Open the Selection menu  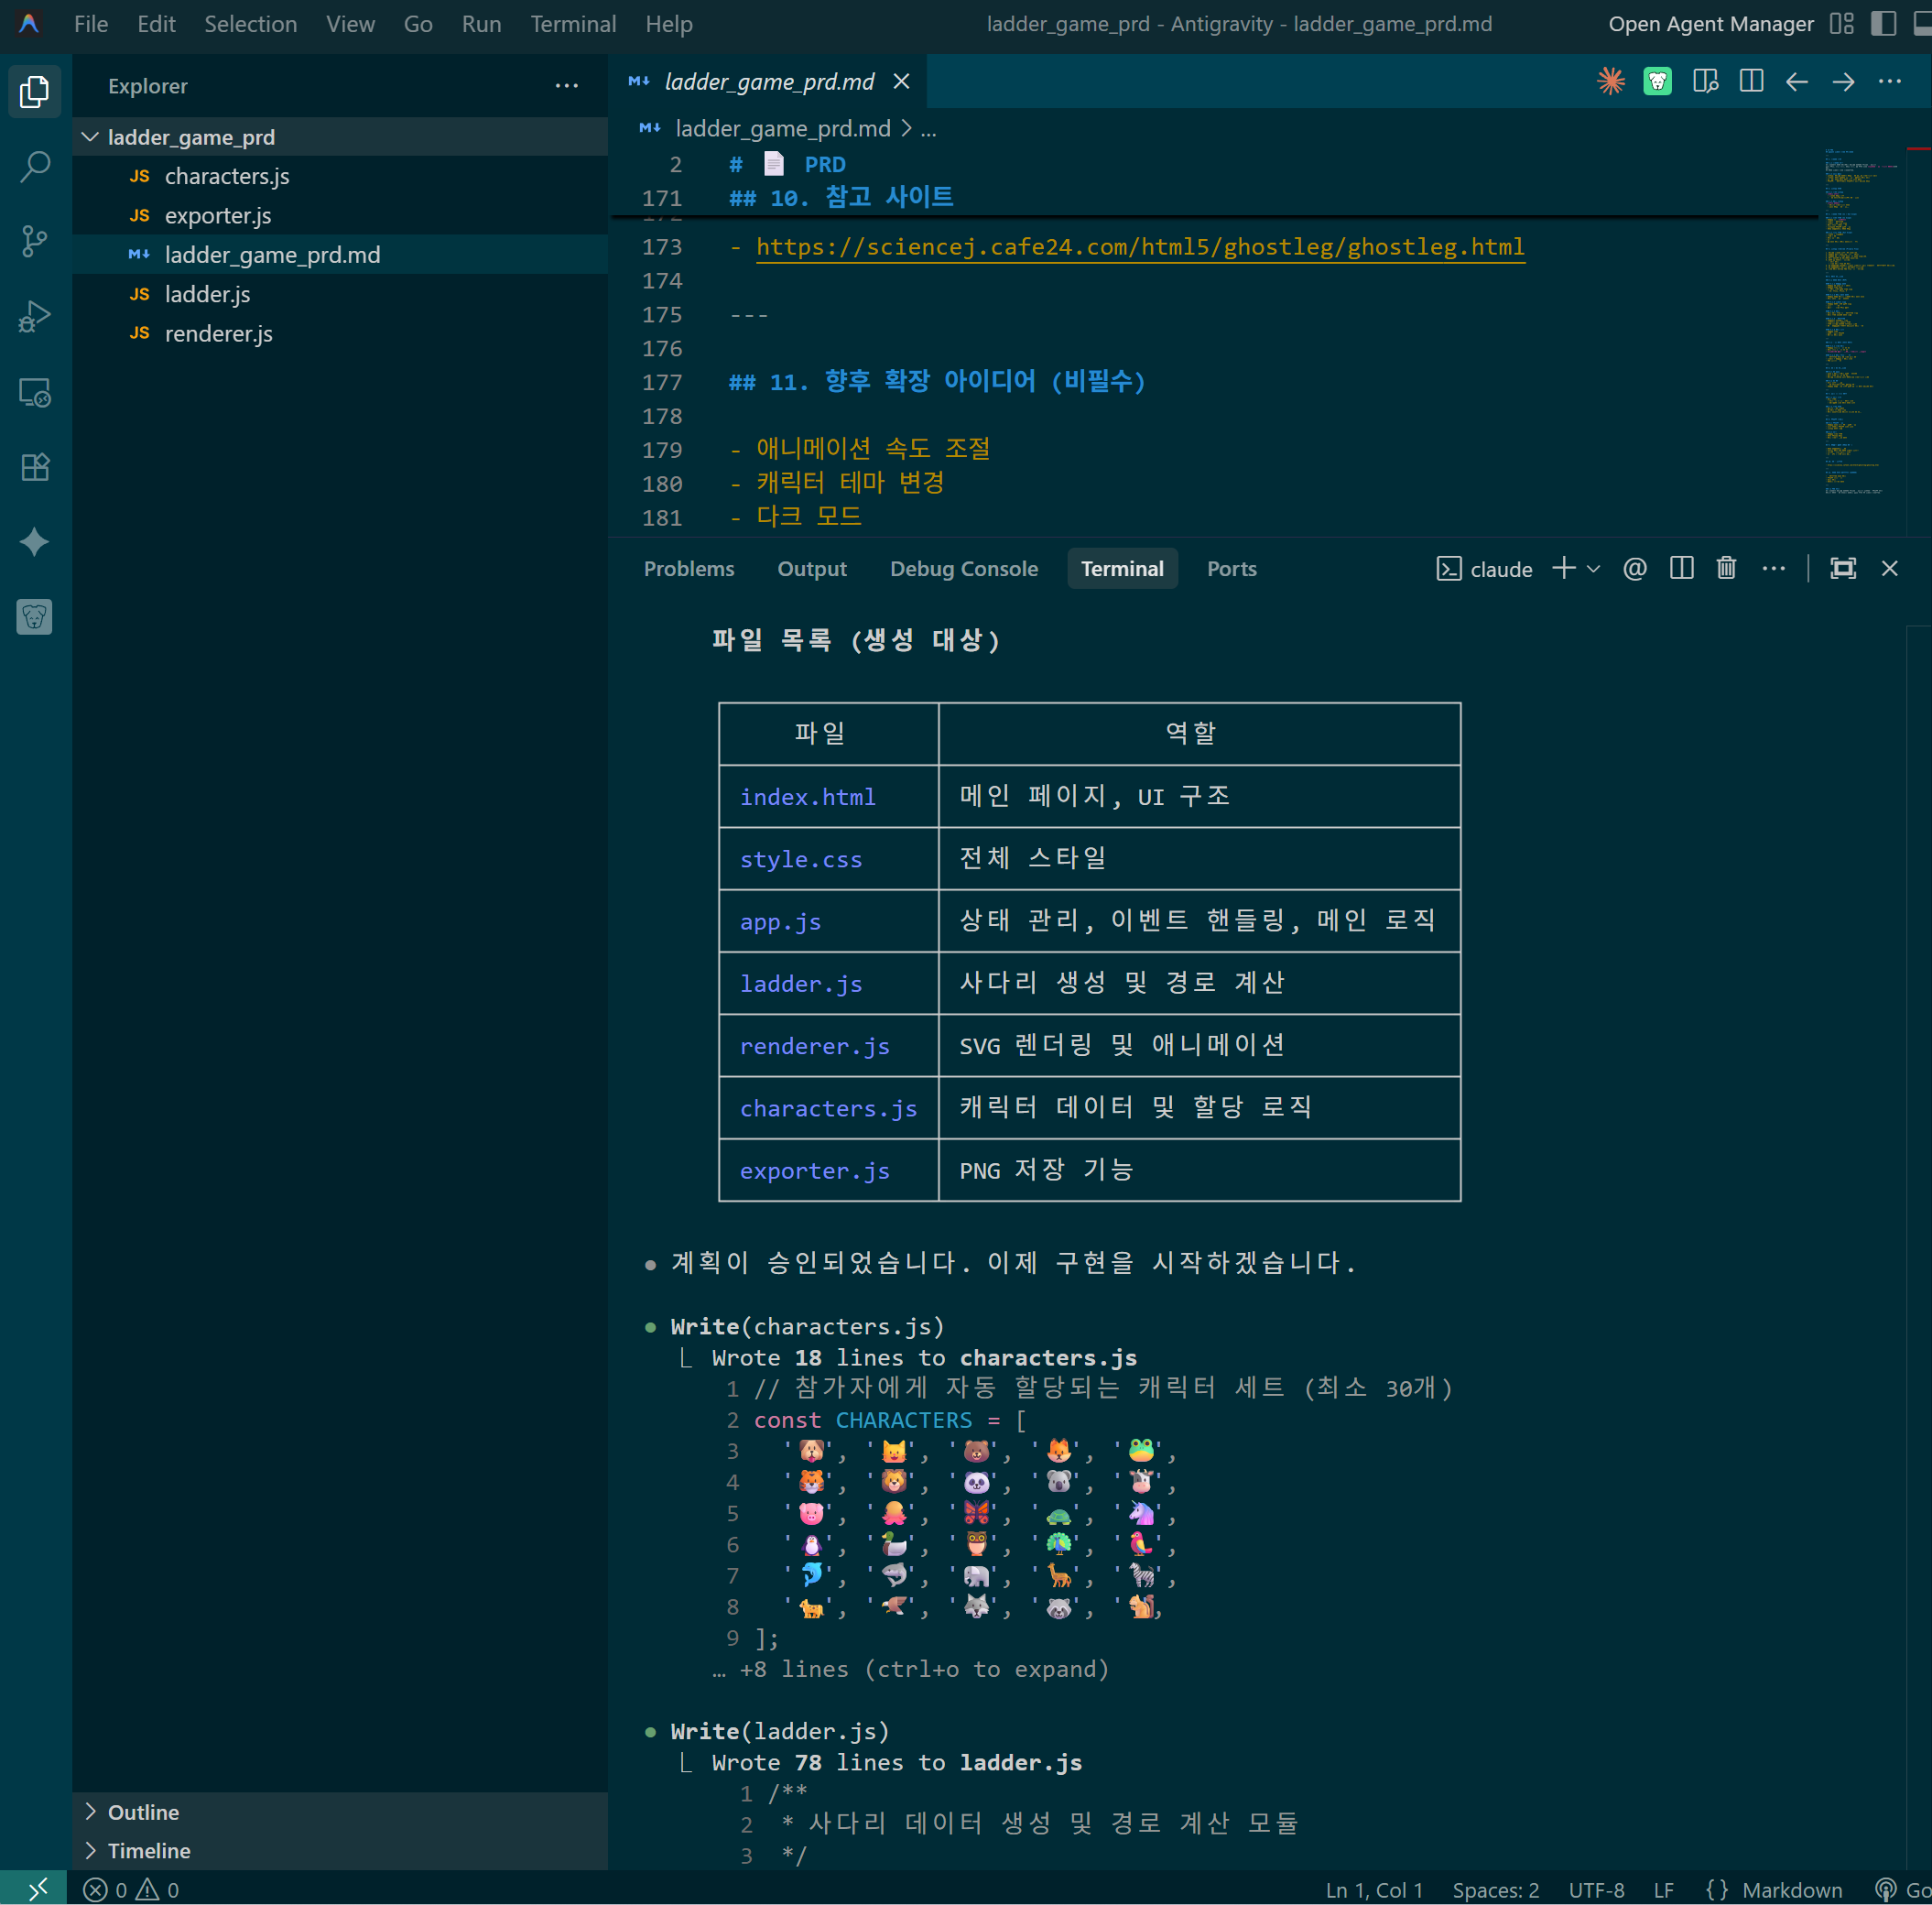click(250, 23)
